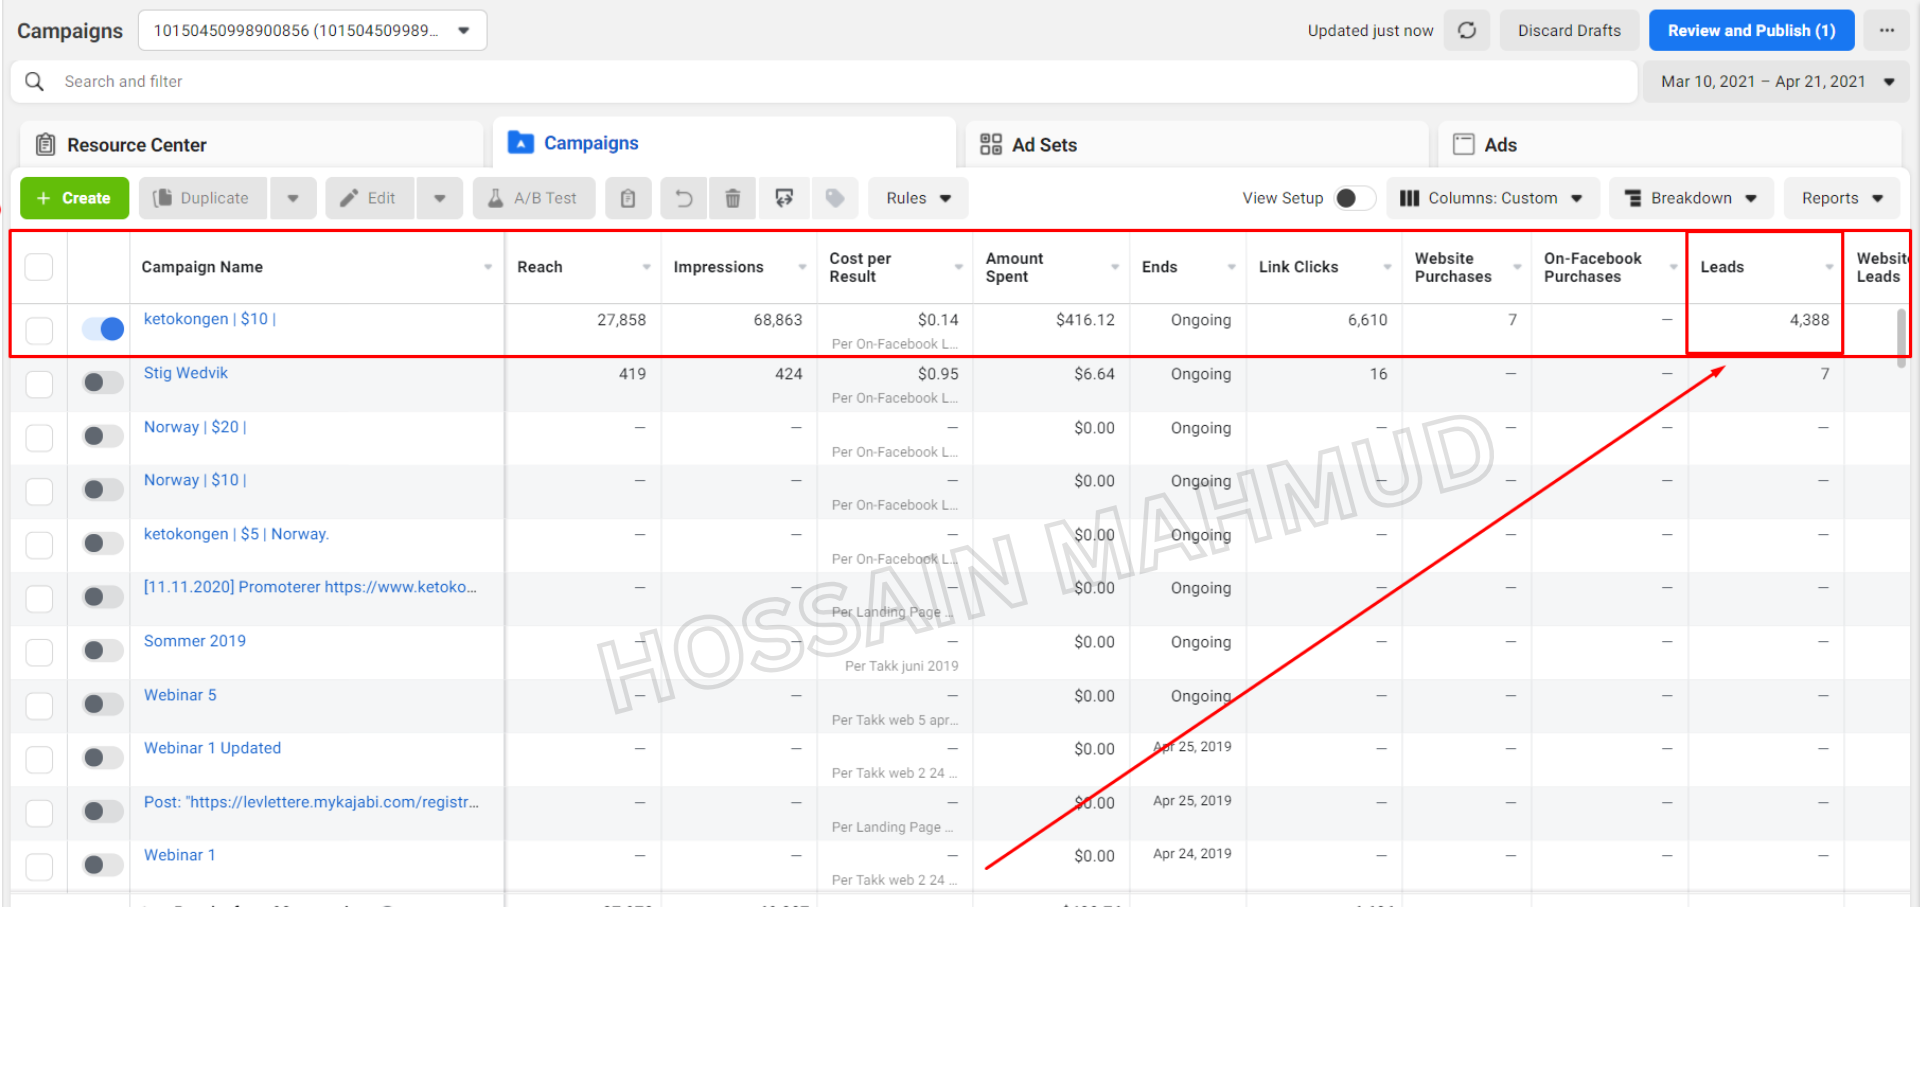Click the trash delete icon
Image resolution: width=1920 pixels, height=1080 pixels.
click(x=733, y=198)
